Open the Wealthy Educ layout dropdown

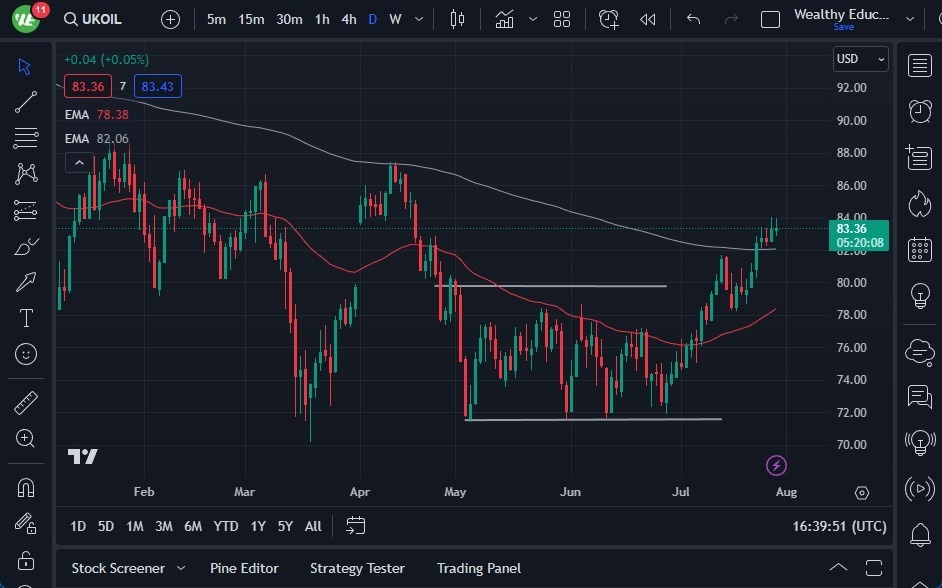coord(911,18)
